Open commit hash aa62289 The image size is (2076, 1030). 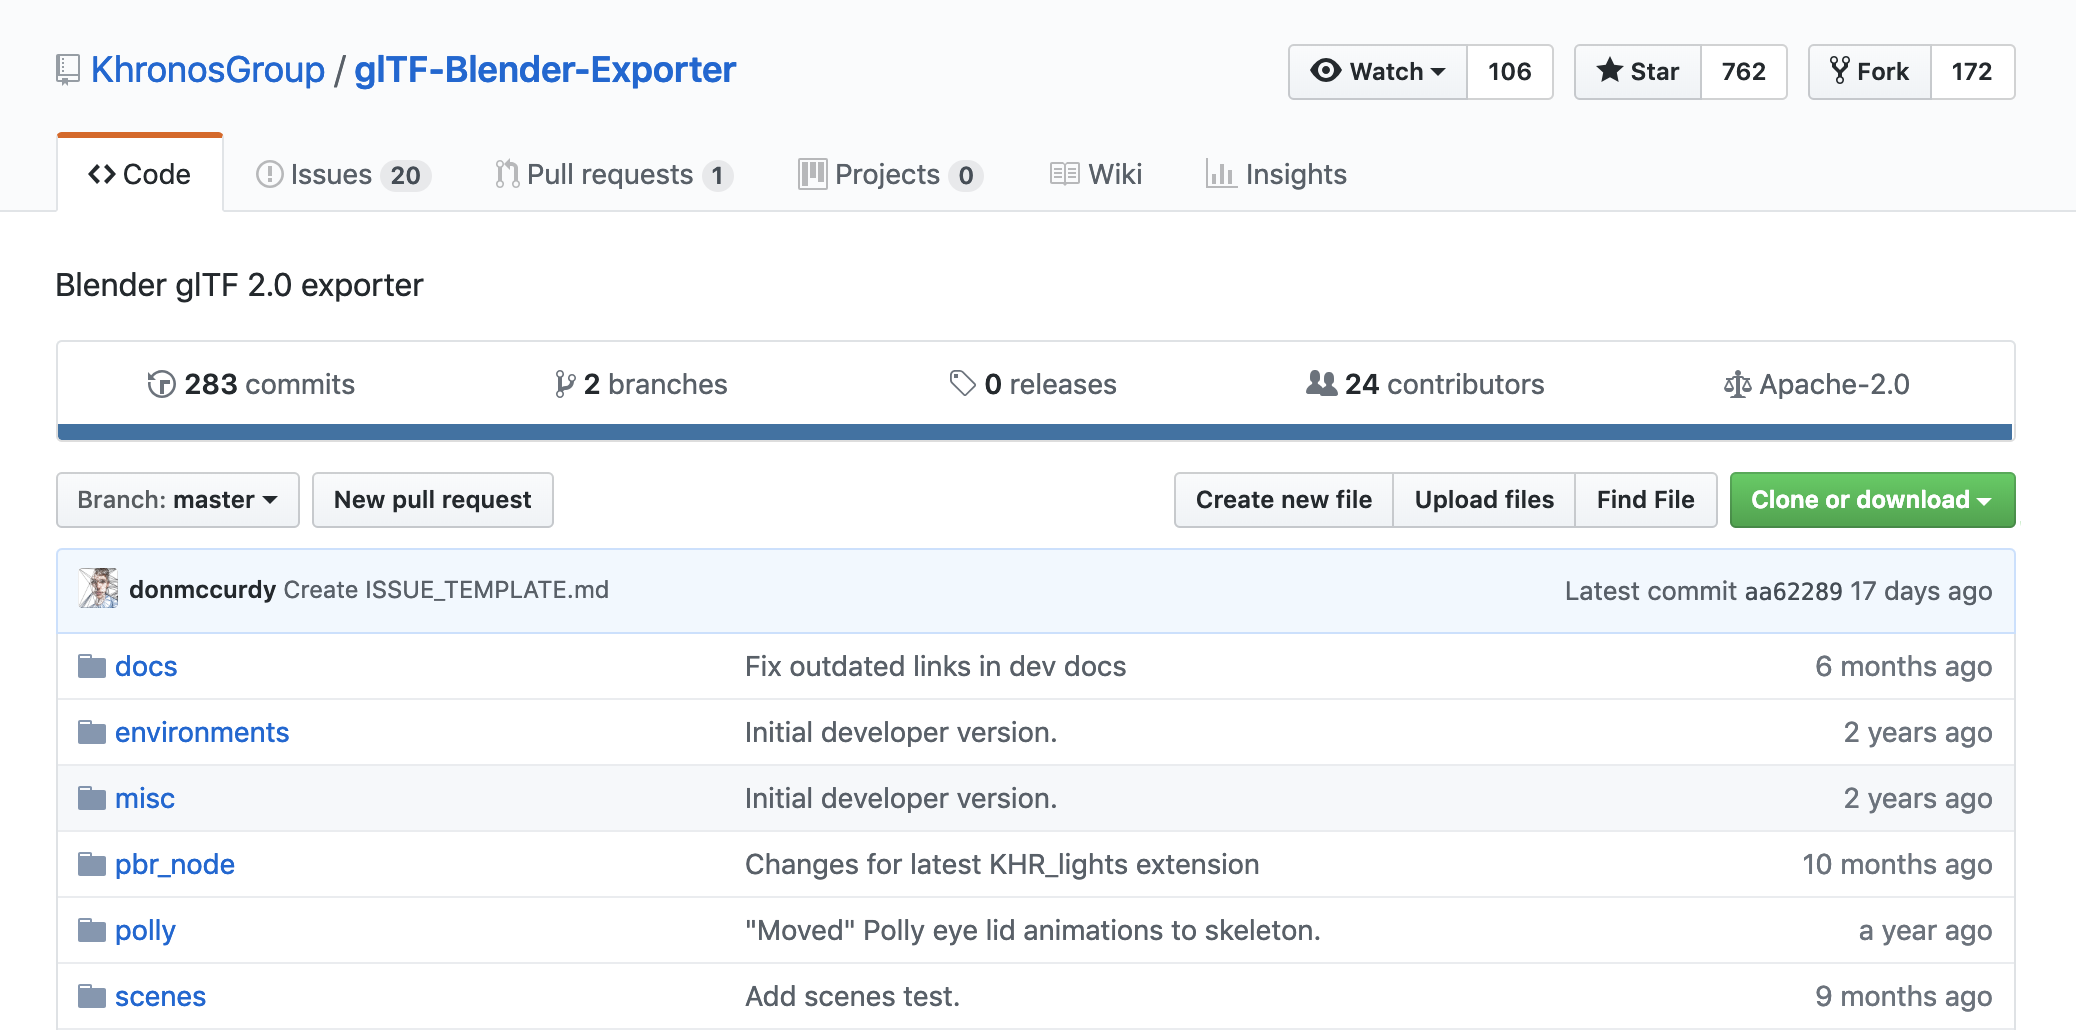click(1793, 591)
